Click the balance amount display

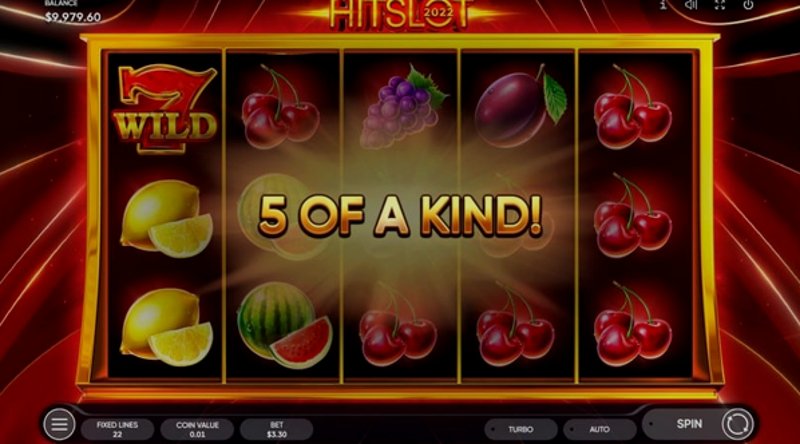[73, 17]
